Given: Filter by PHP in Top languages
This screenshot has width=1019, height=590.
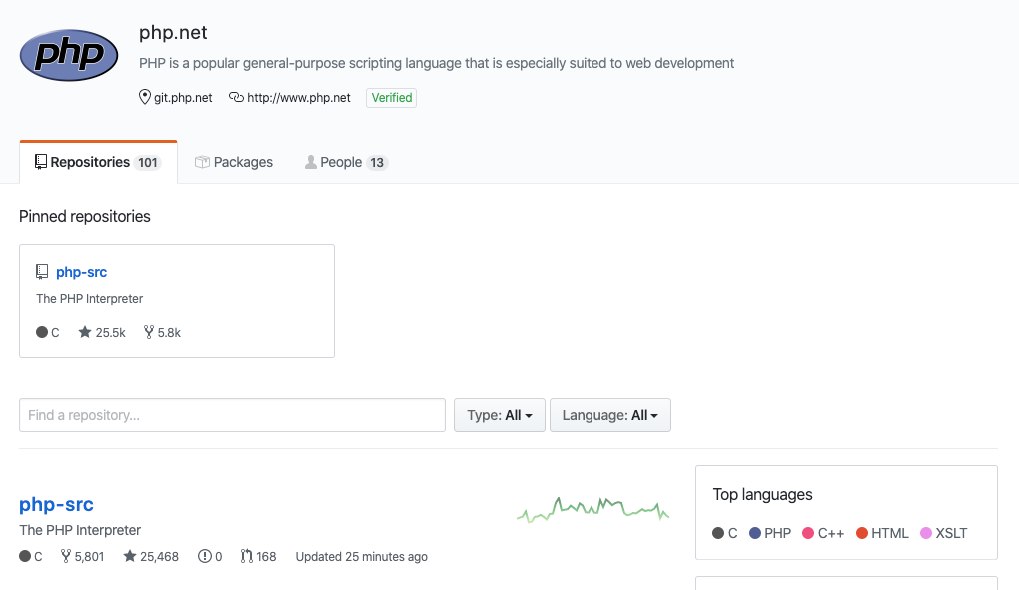Looking at the screenshot, I should coord(769,533).
